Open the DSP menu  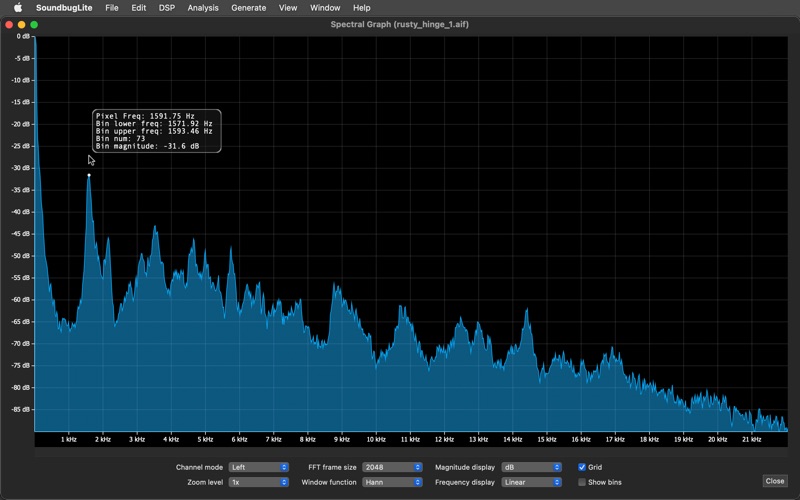pos(167,8)
